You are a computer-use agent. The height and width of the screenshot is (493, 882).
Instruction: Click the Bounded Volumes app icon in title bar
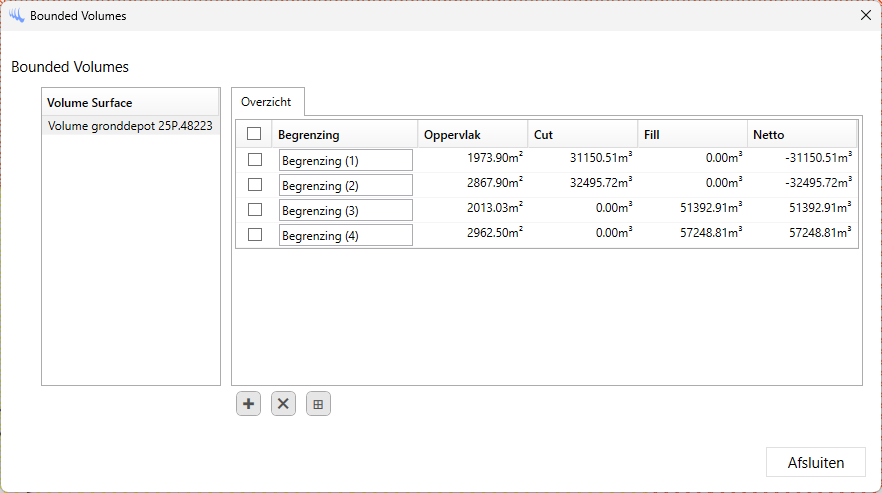[x=16, y=16]
